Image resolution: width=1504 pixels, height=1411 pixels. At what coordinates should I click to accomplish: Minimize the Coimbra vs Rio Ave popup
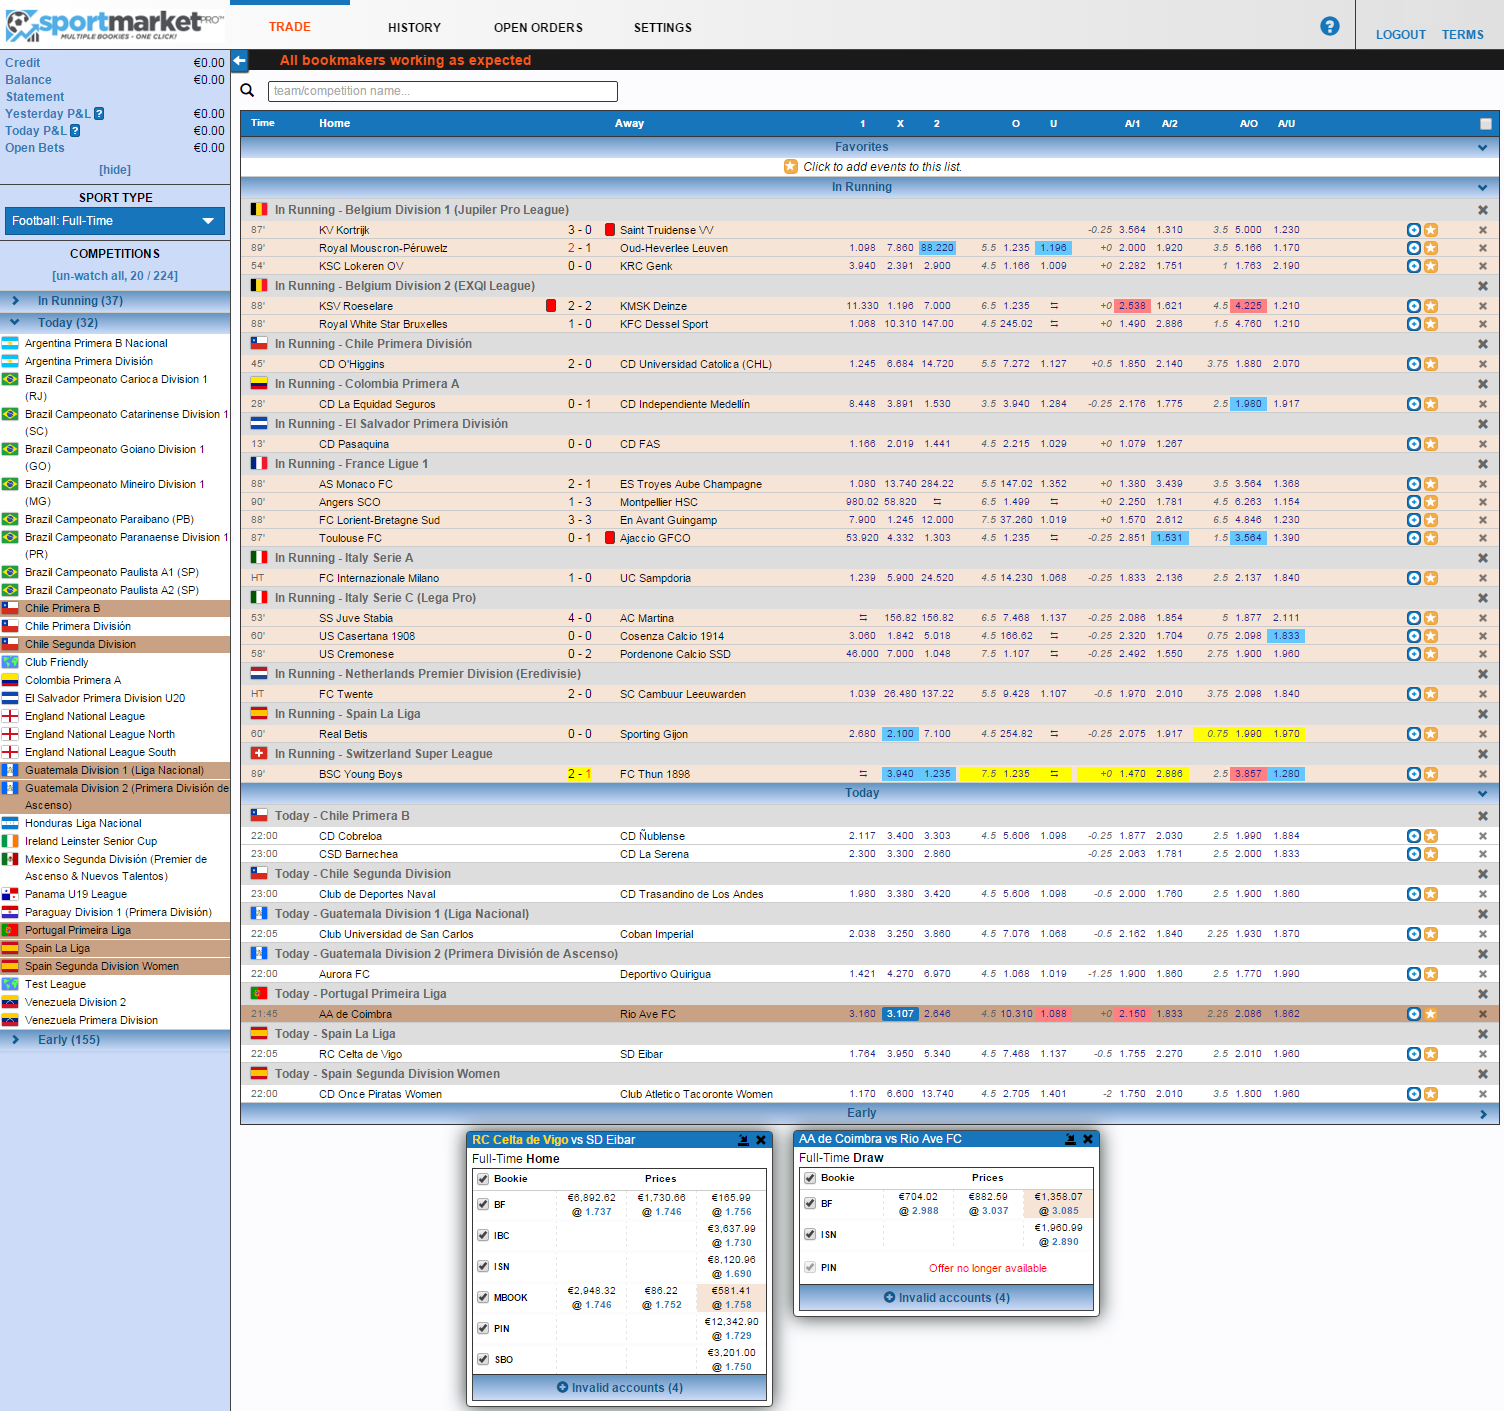[x=1070, y=1139]
